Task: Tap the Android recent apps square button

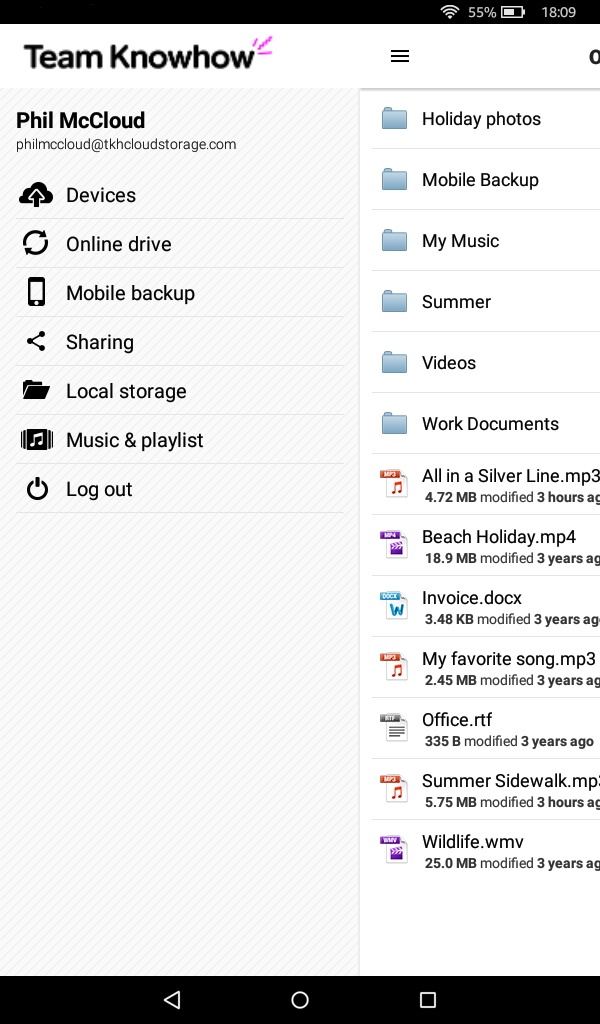Action: click(428, 999)
